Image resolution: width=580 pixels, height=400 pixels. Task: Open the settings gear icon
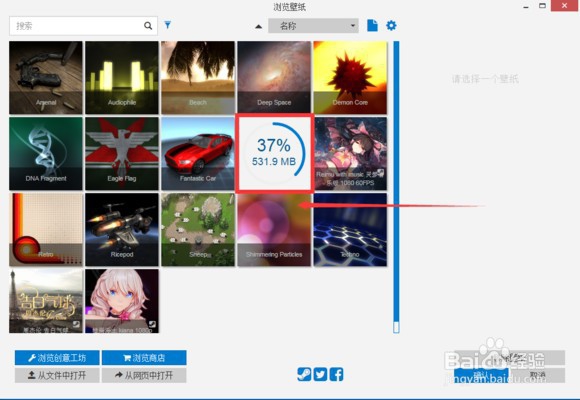click(391, 26)
